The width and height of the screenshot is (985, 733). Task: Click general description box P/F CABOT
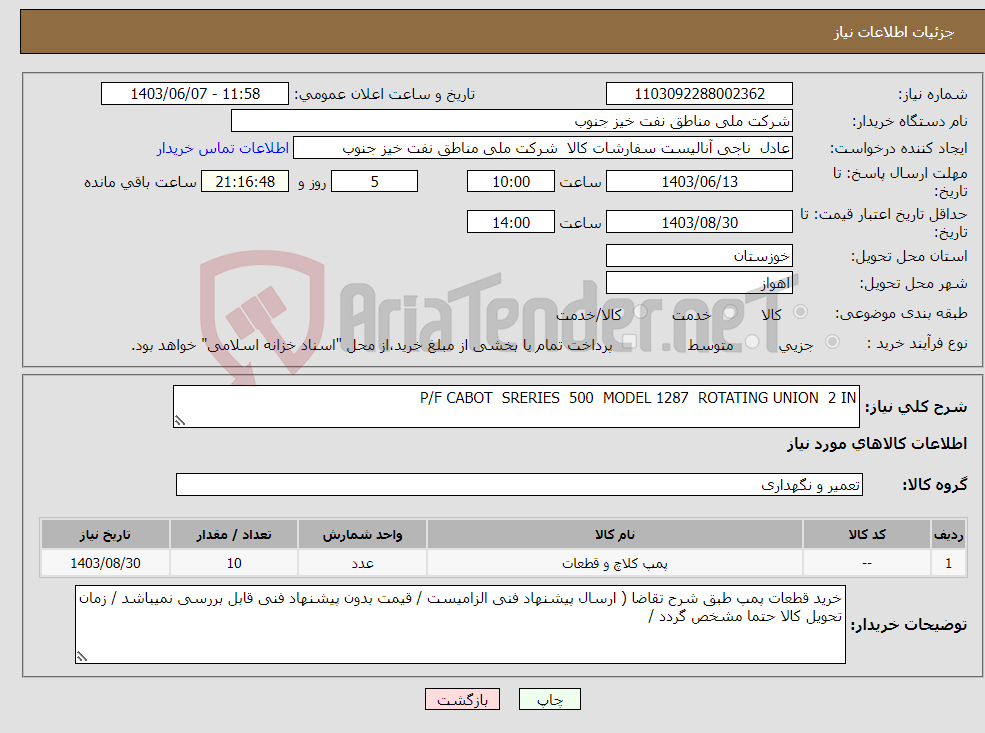[516, 406]
